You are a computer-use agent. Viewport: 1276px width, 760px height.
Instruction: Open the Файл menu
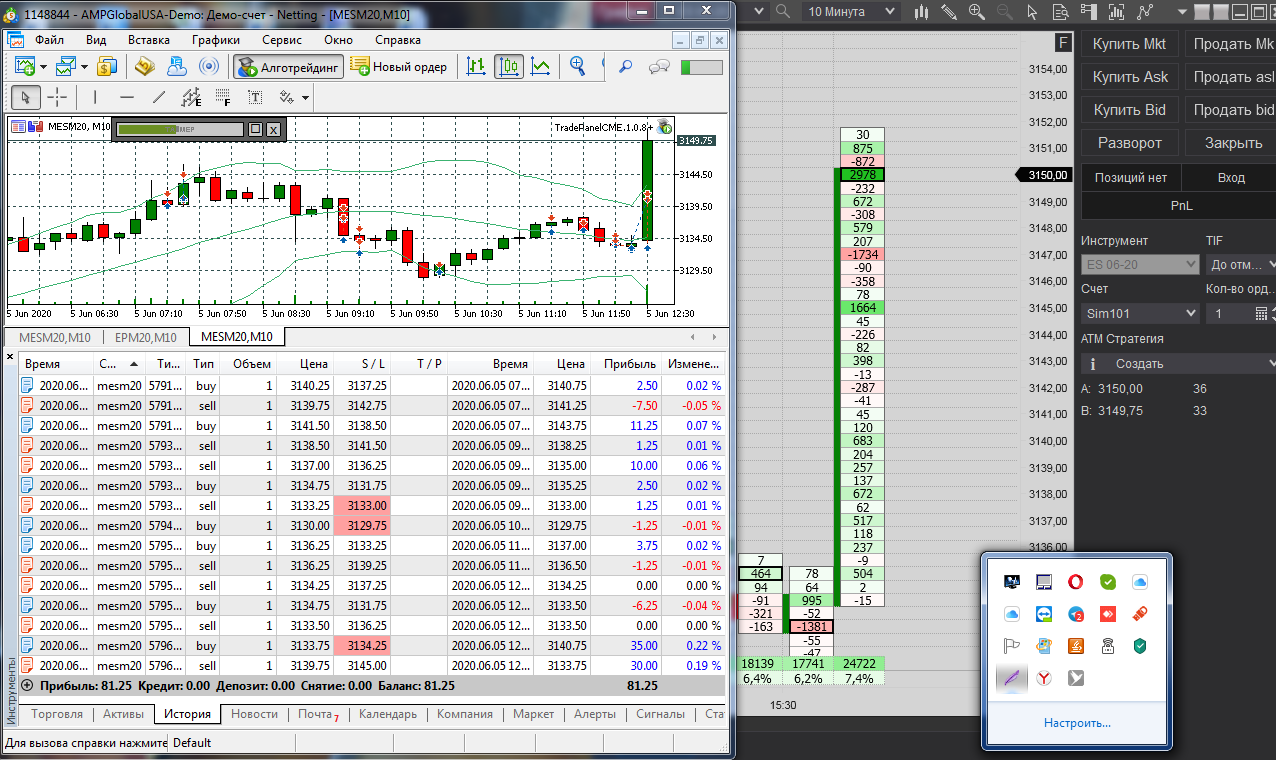pyautogui.click(x=49, y=40)
